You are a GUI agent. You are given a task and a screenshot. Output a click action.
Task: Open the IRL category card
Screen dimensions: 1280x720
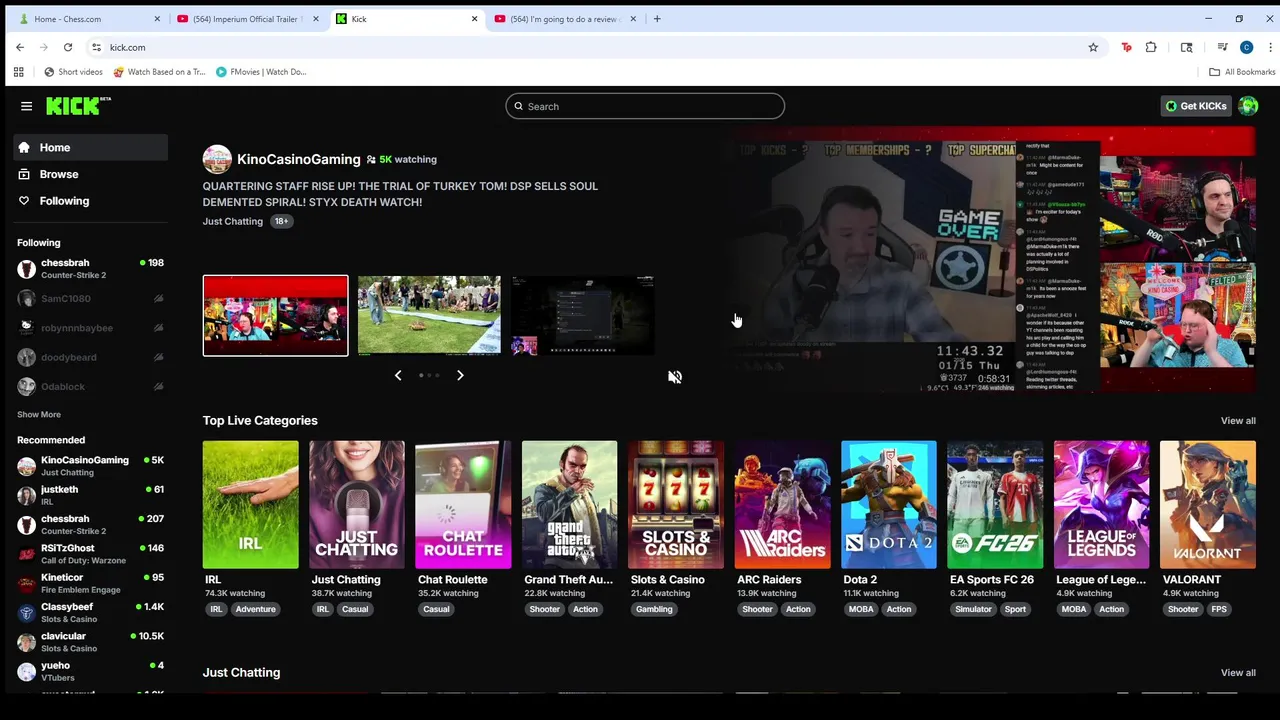tap(250, 505)
